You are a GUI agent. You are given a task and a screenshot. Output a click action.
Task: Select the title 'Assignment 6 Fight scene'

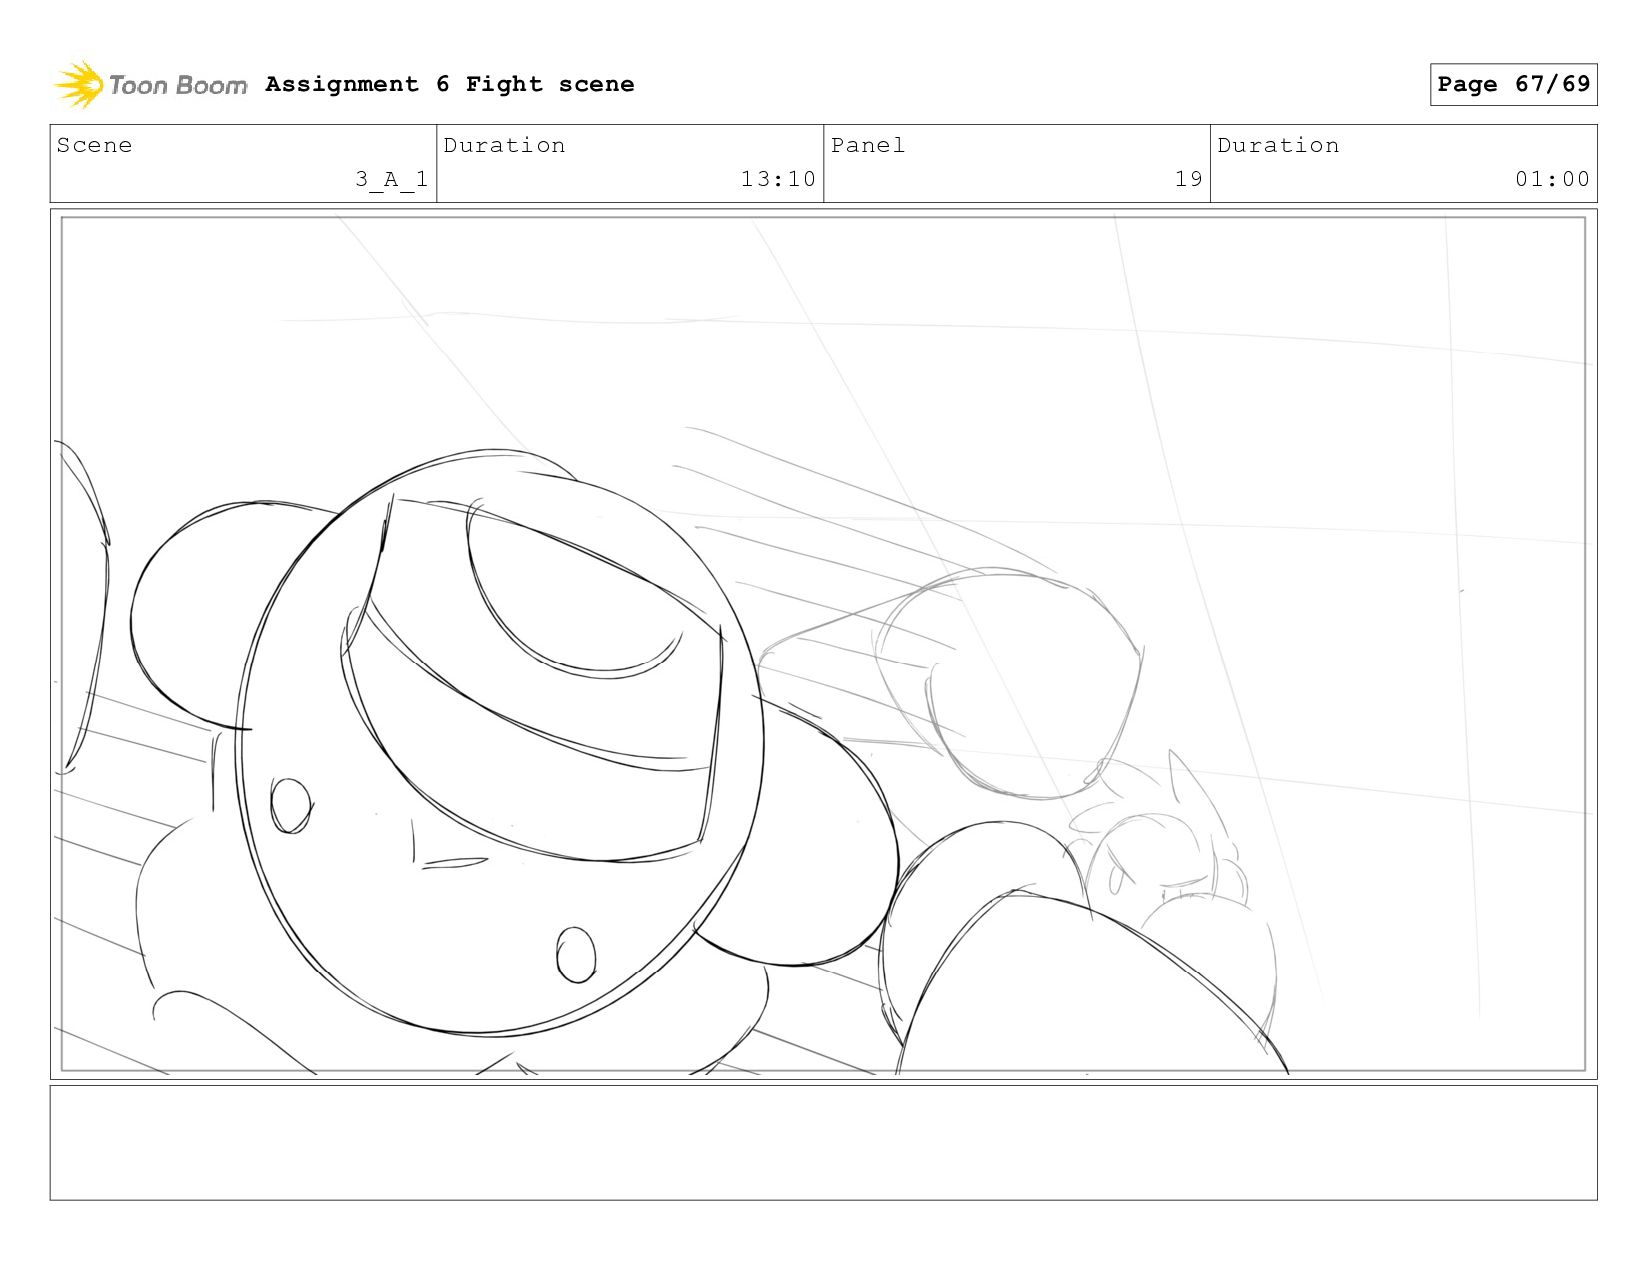pos(450,84)
